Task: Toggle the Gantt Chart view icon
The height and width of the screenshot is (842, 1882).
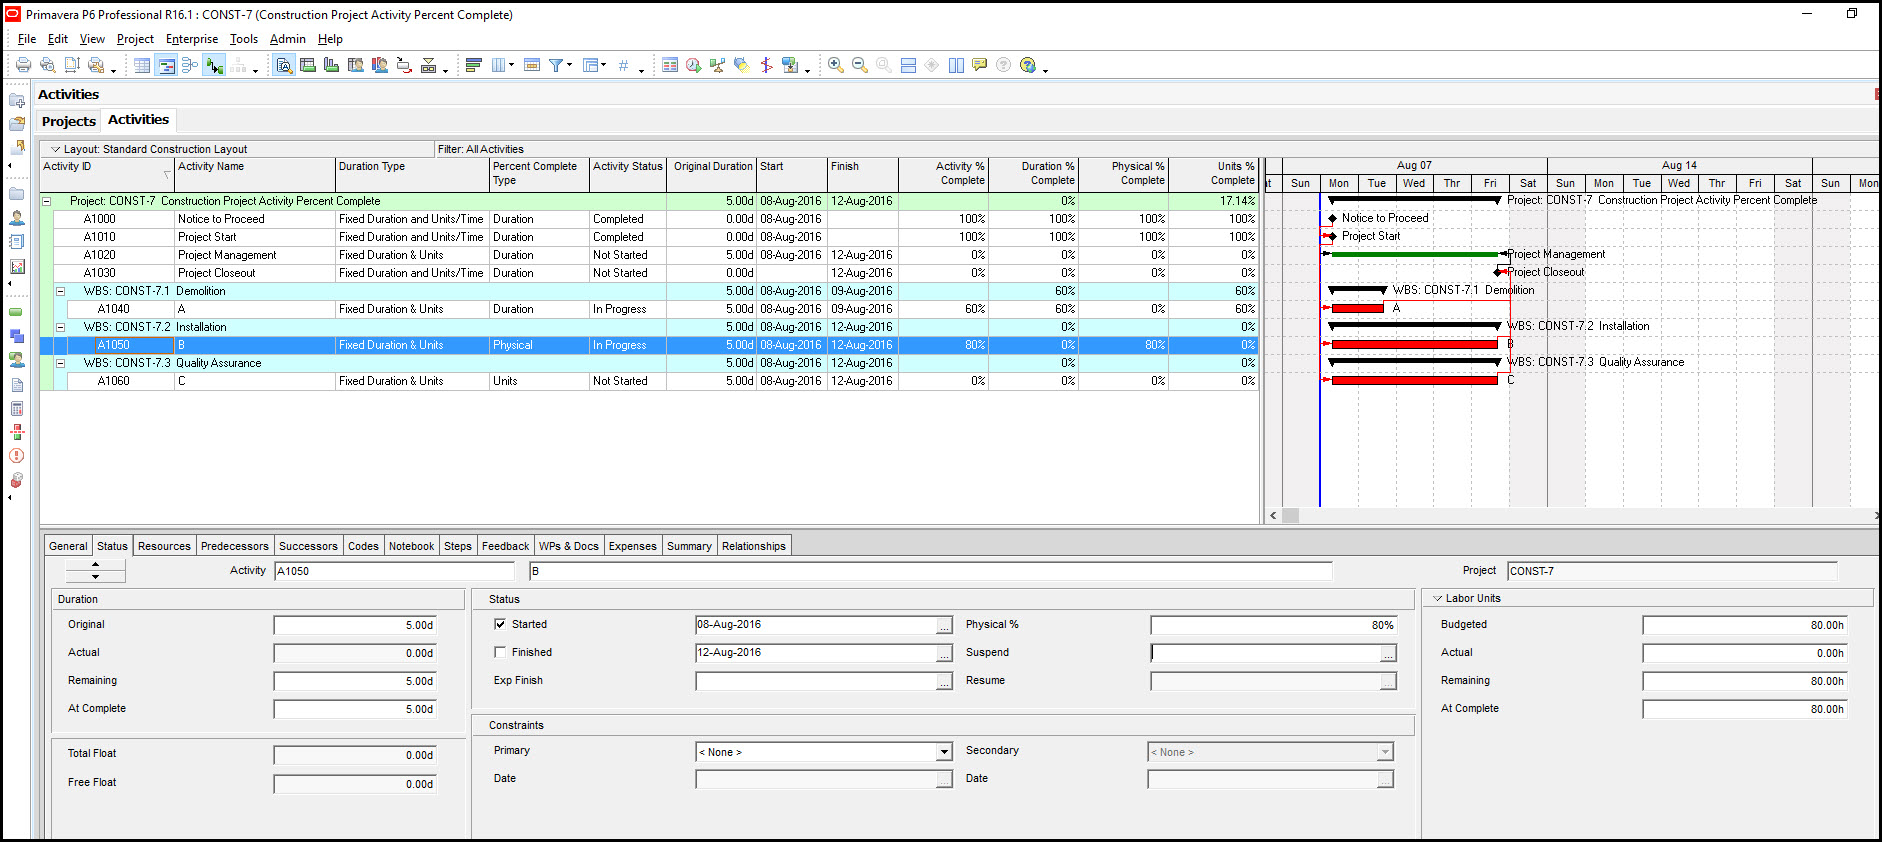Action: [166, 65]
